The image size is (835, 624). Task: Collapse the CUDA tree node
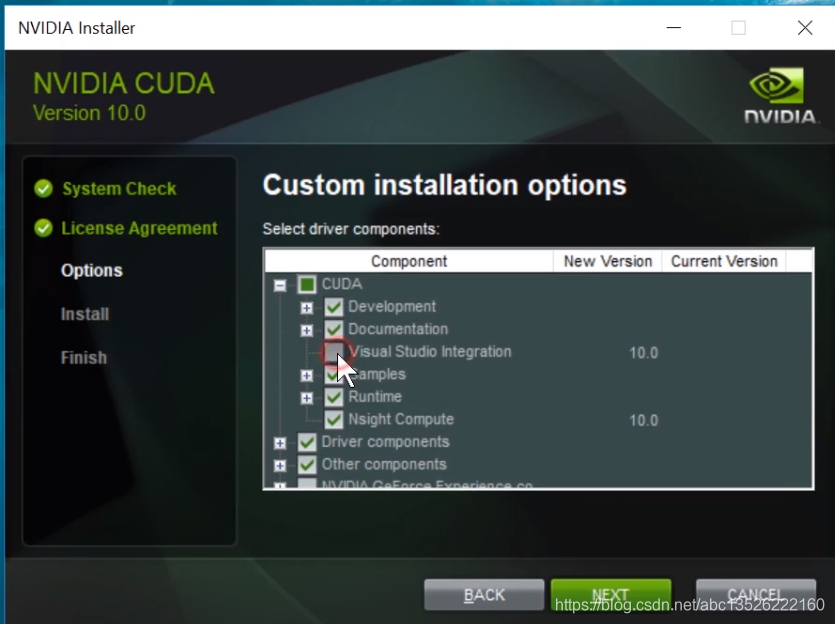pyautogui.click(x=280, y=285)
